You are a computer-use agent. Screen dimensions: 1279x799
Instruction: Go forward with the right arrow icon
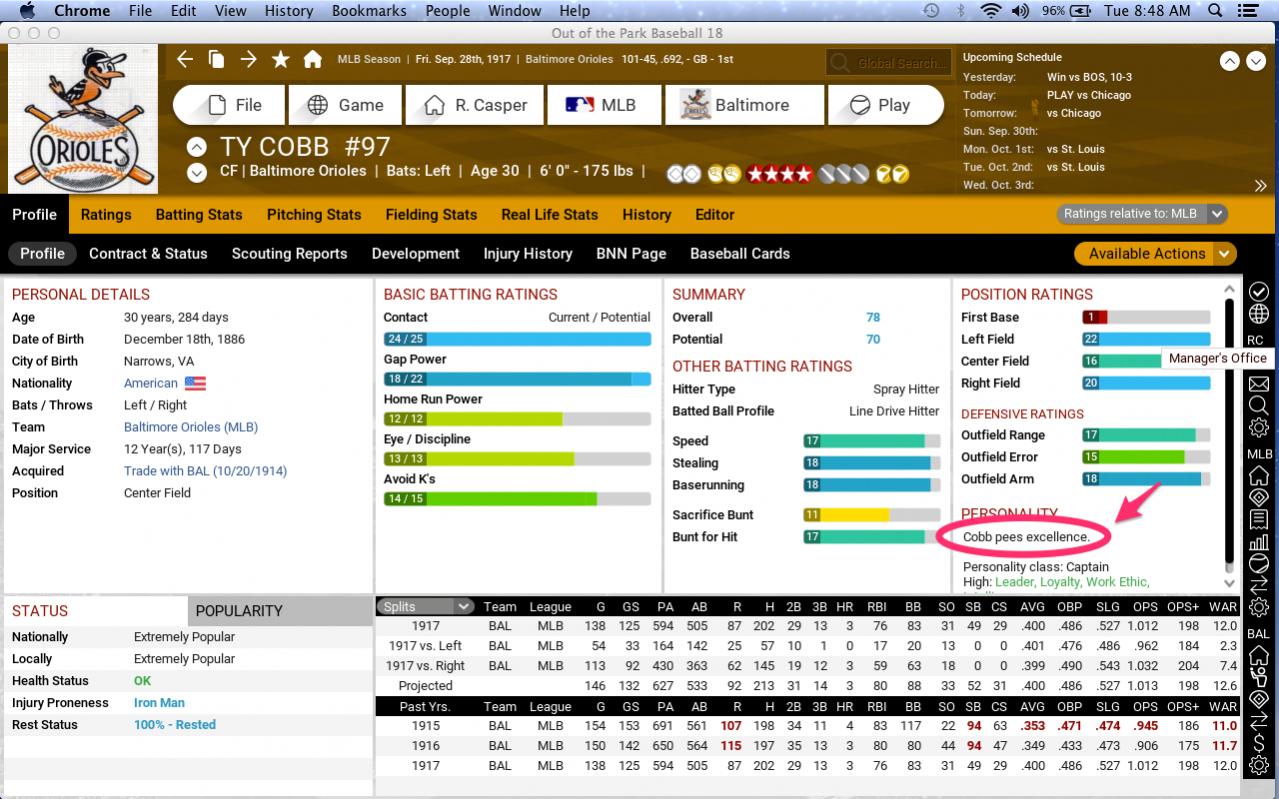[x=248, y=59]
